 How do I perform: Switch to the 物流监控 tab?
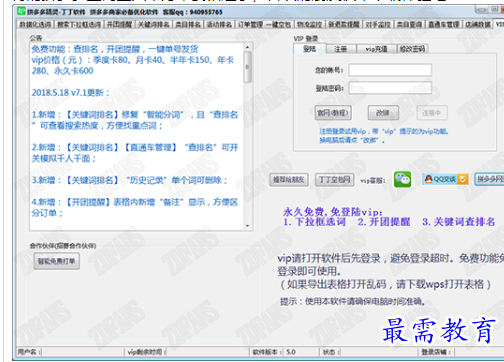pyautogui.click(x=310, y=24)
